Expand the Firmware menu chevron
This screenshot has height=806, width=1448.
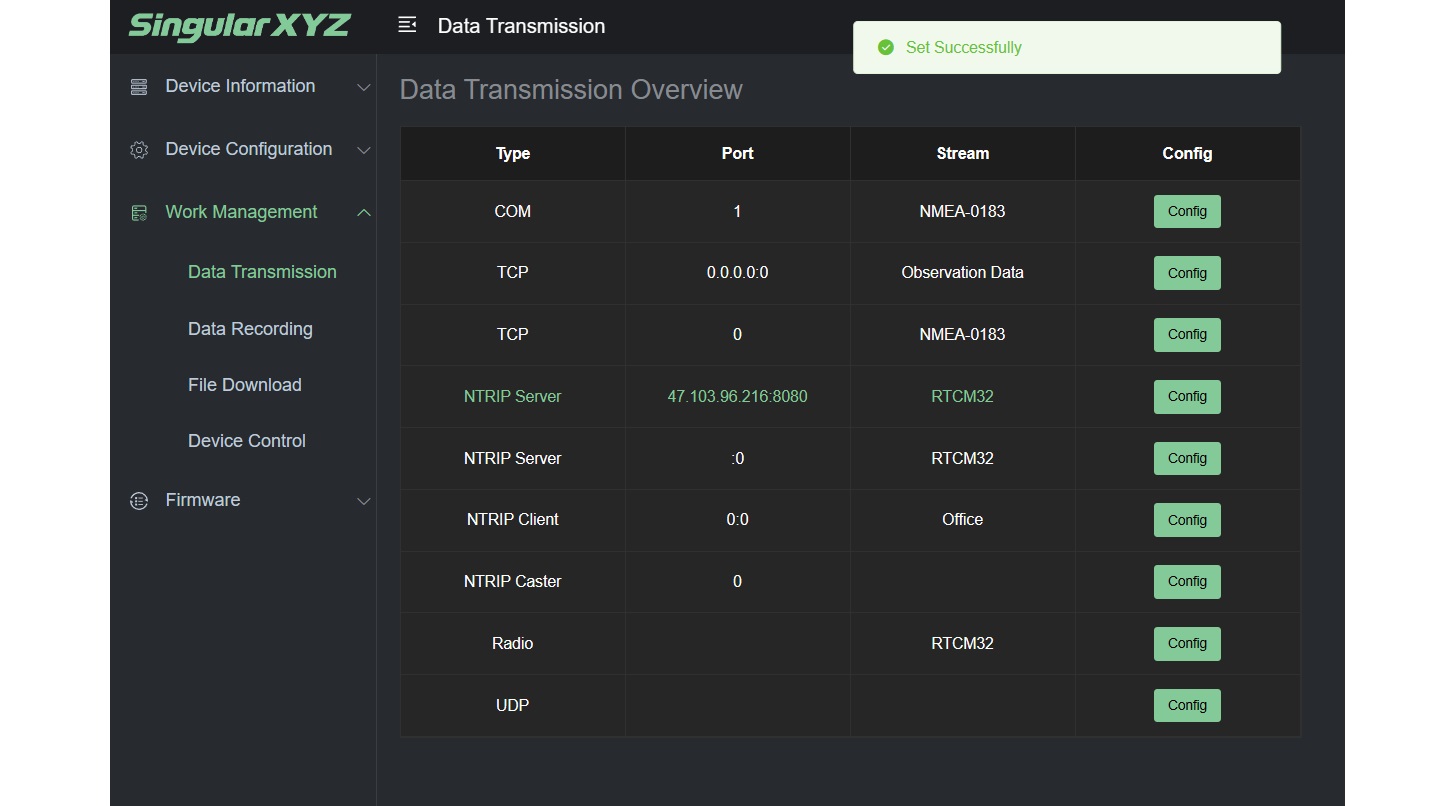(x=364, y=501)
